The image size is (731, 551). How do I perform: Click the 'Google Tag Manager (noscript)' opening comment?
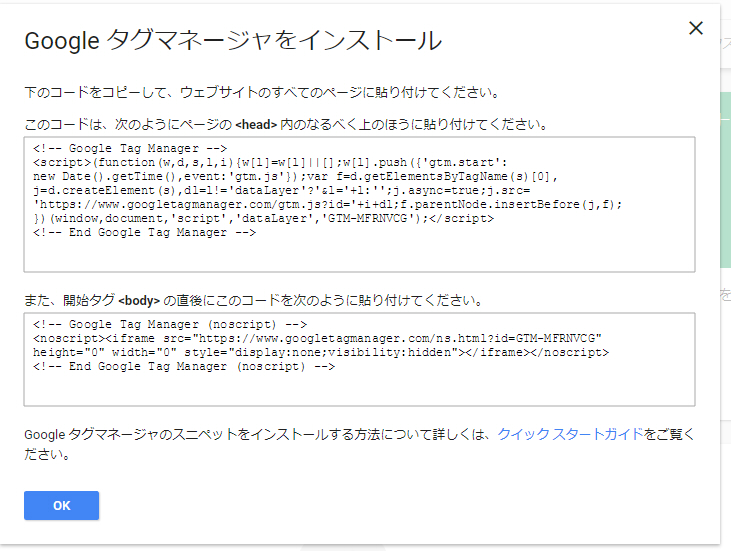tap(170, 324)
